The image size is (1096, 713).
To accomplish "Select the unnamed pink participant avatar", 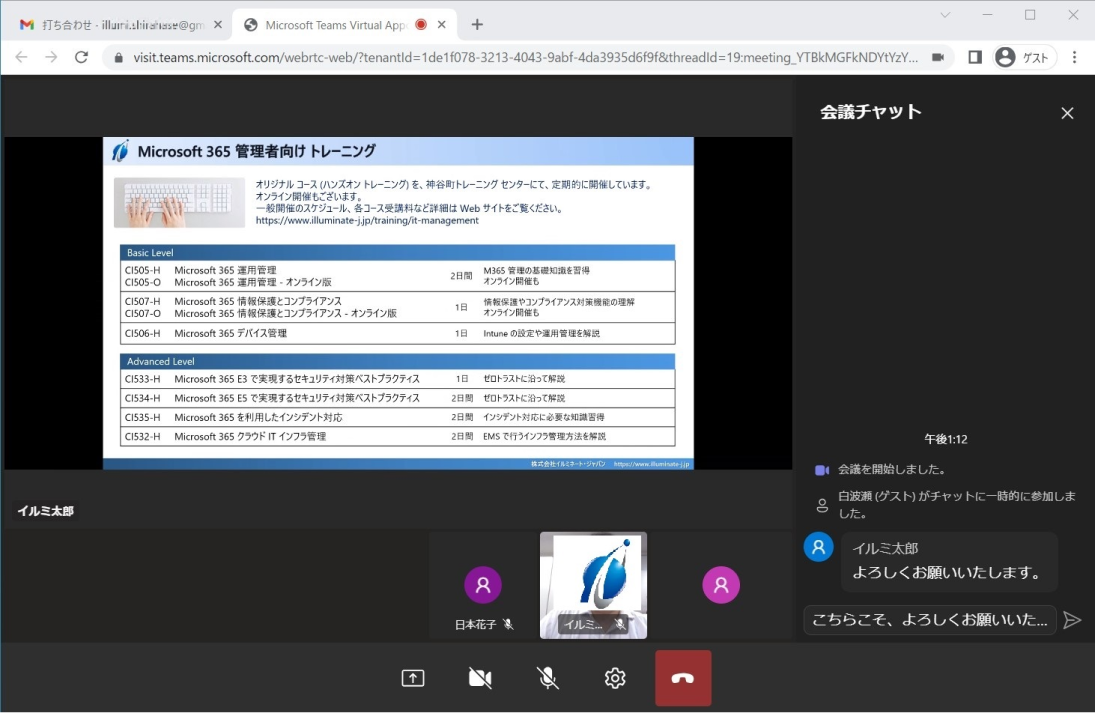I will [721, 584].
